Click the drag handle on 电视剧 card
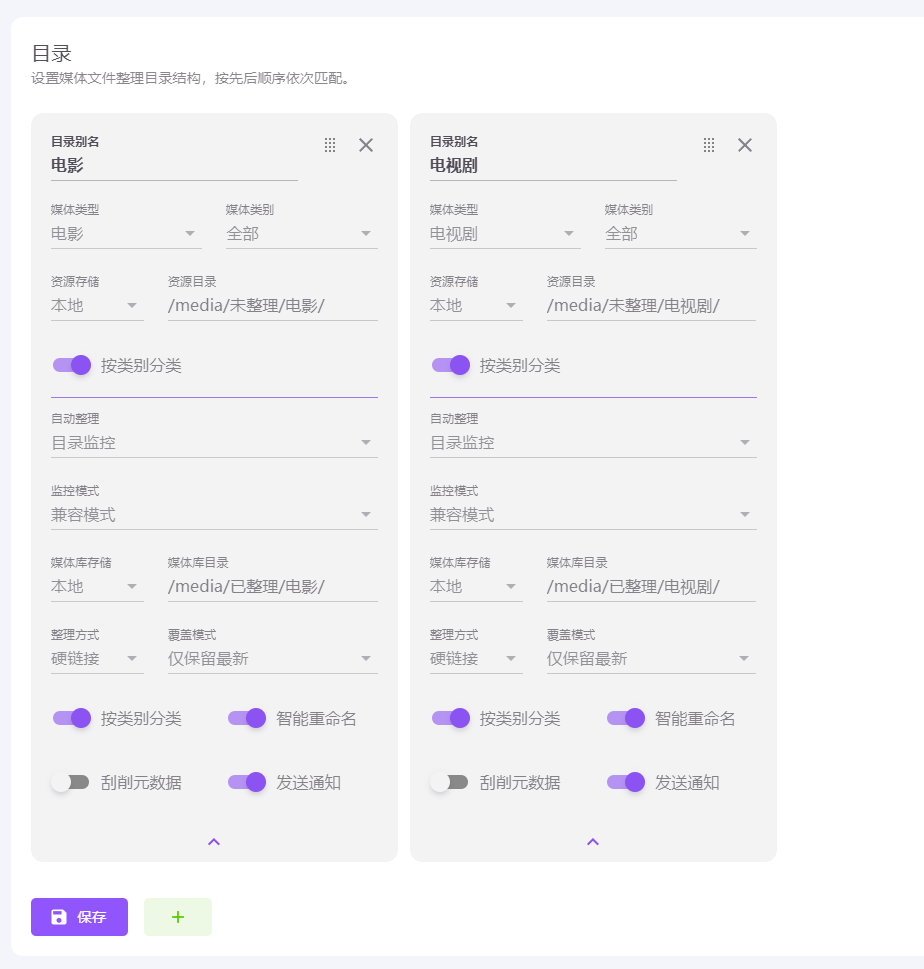Viewport: 924px width, 969px height. (709, 145)
